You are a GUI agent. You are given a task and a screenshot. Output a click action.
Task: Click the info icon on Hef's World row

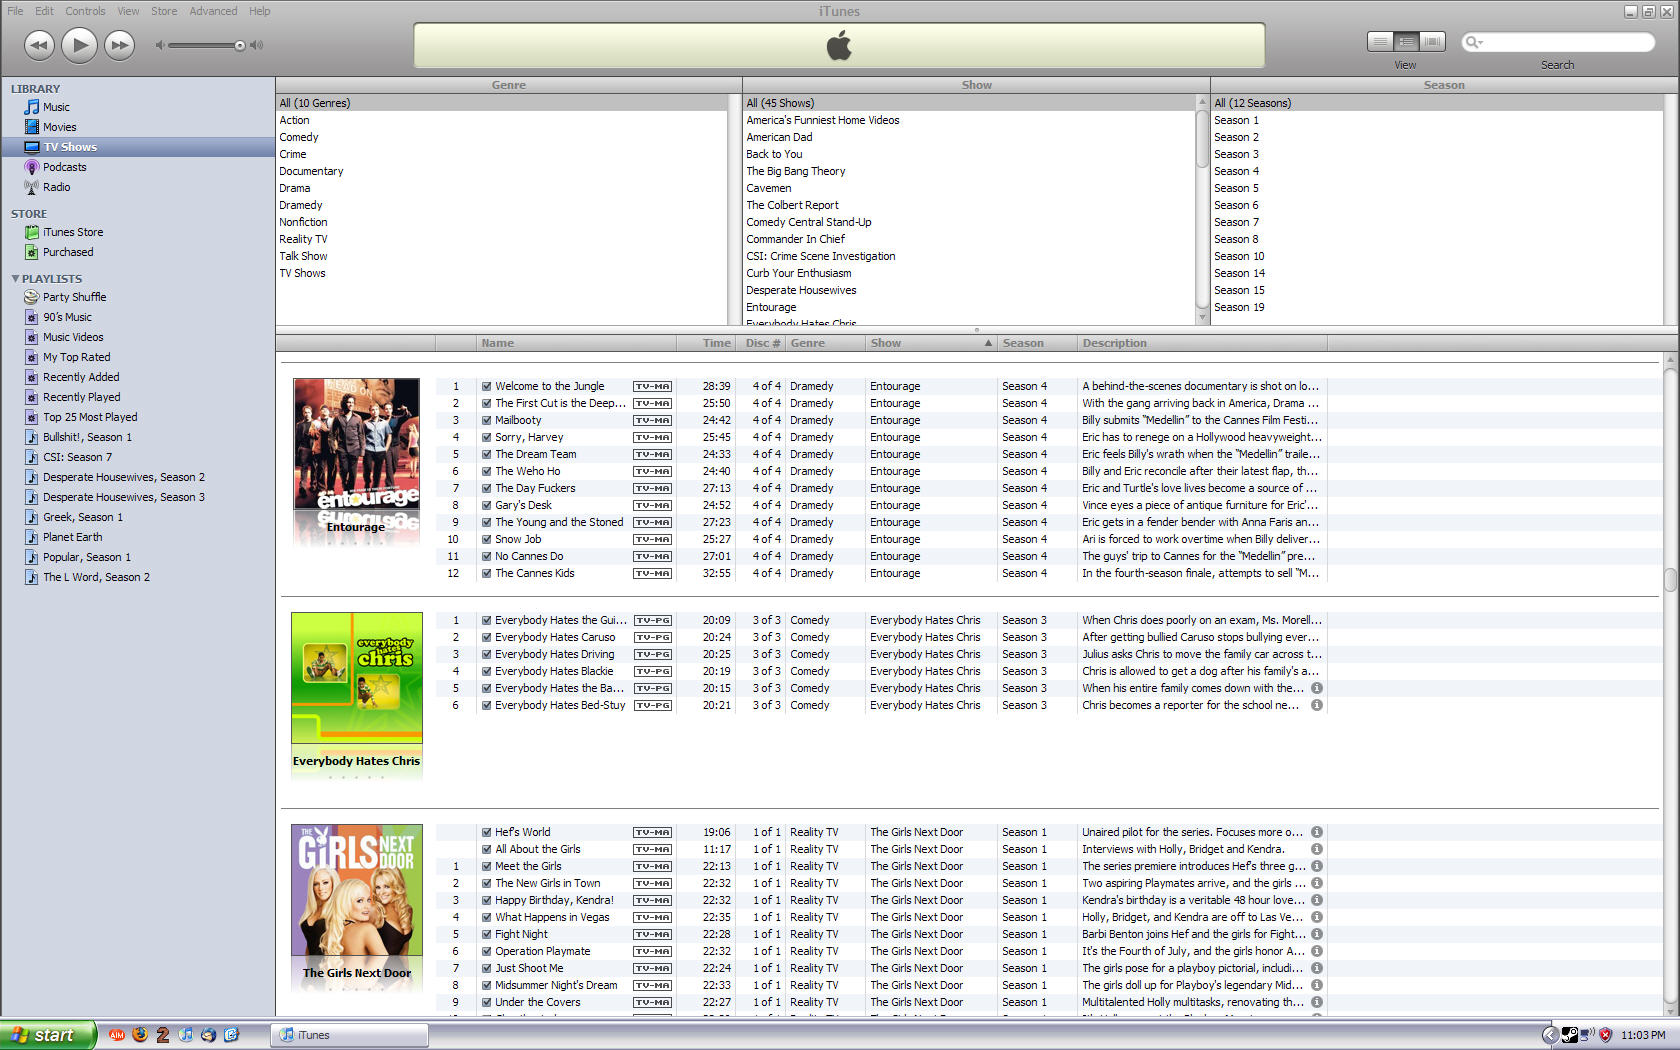coord(1317,832)
